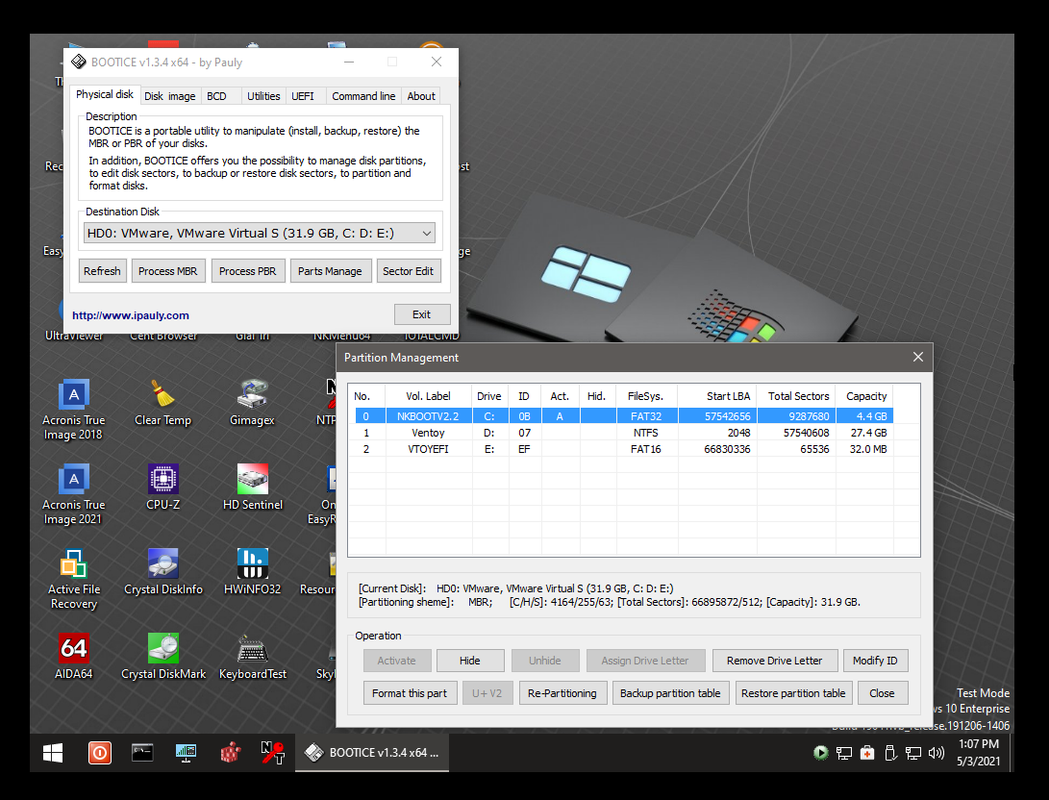The width and height of the screenshot is (1049, 800).
Task: Click BOOTICE title bar app icon
Action: point(79,62)
